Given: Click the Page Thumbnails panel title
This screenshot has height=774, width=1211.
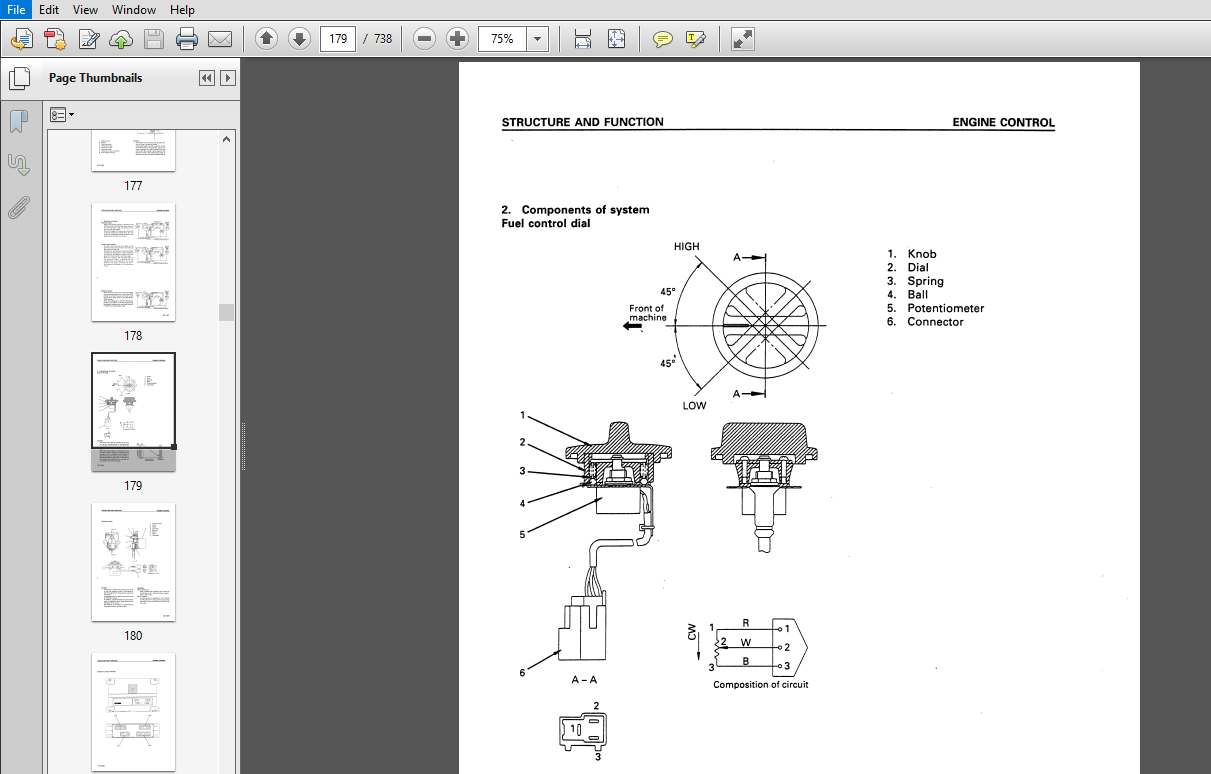Looking at the screenshot, I should pyautogui.click(x=95, y=78).
